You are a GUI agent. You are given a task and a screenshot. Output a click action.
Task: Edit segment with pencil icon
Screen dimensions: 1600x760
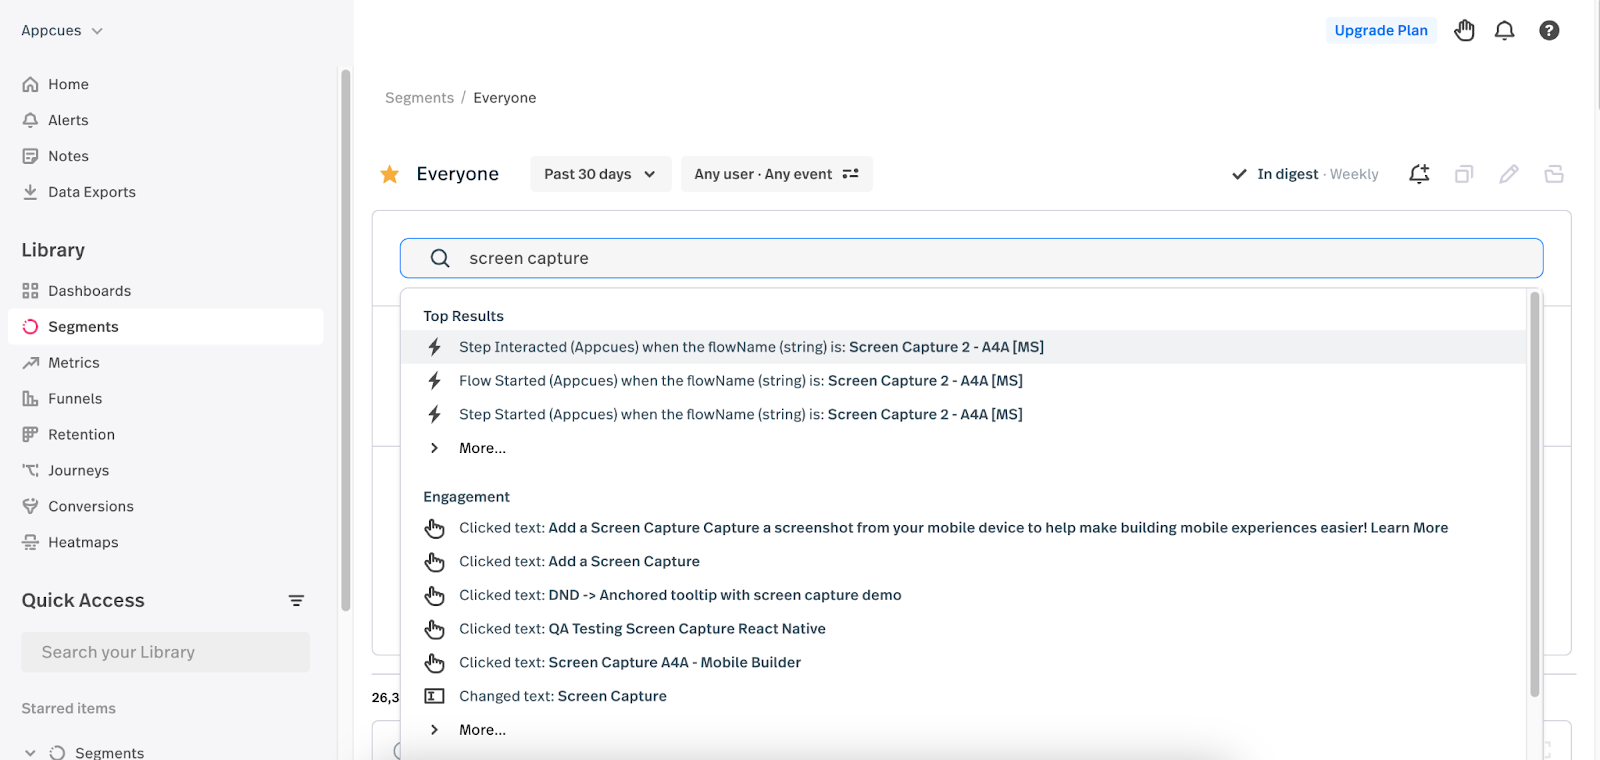tap(1509, 174)
